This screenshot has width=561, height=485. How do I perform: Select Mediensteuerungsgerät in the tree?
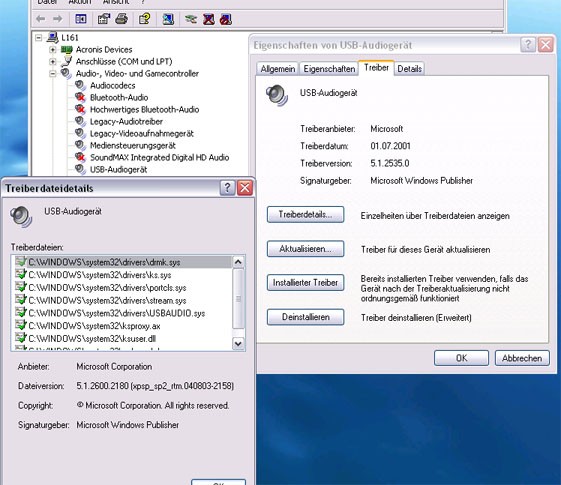133,146
